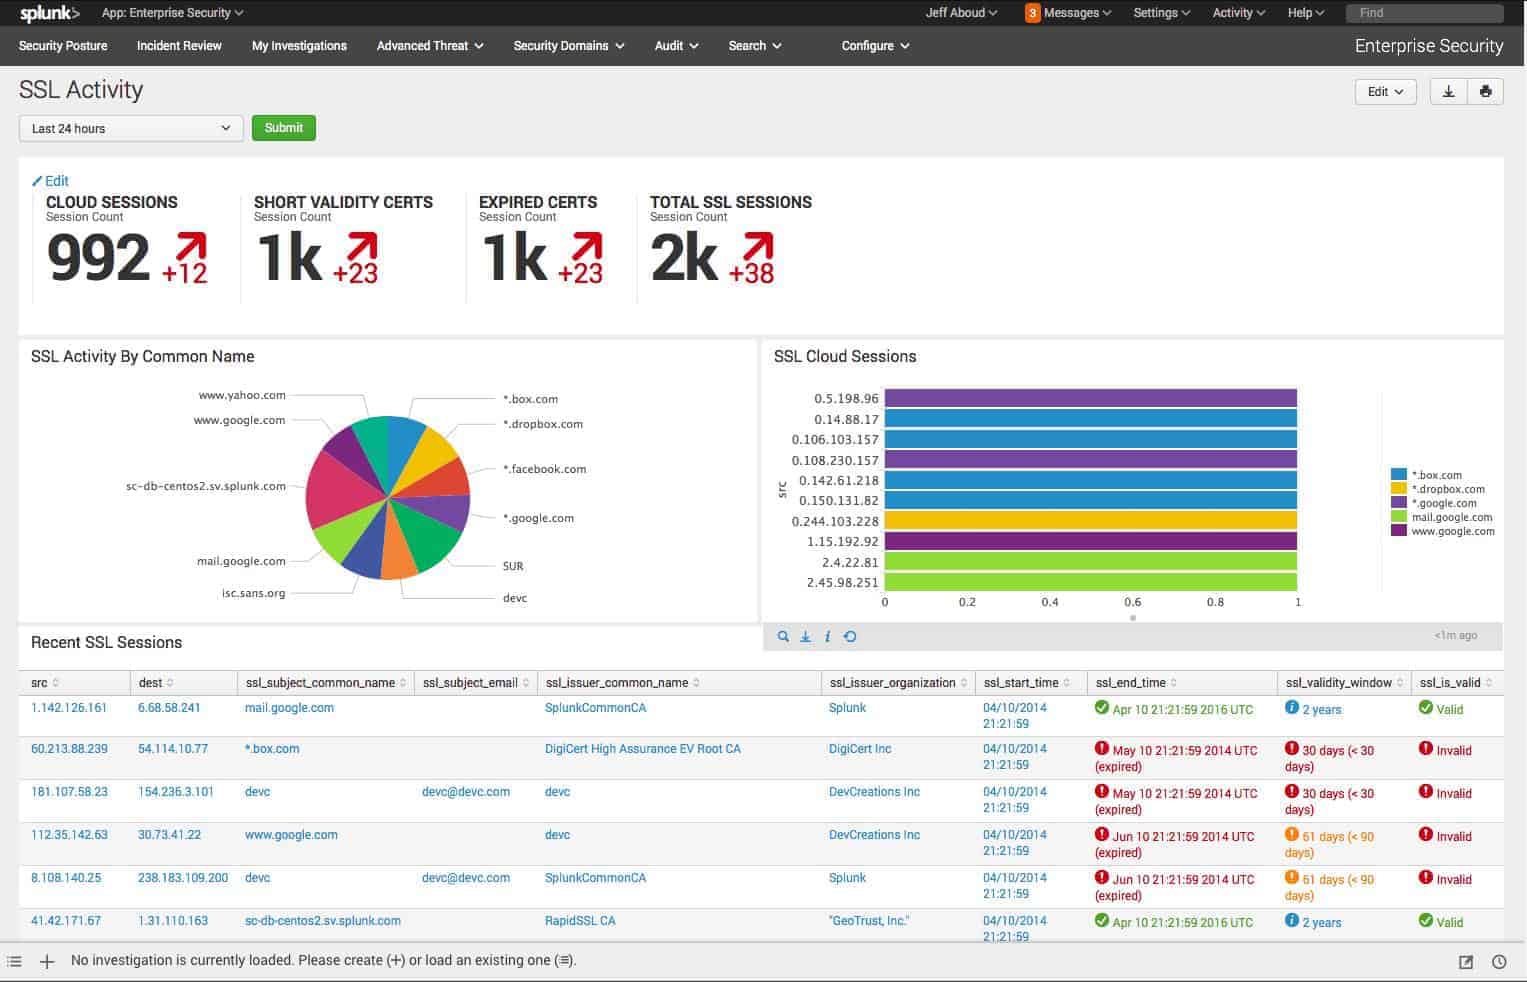Click the info icon under cloud sessions chart
This screenshot has height=982, width=1527.
click(828, 636)
